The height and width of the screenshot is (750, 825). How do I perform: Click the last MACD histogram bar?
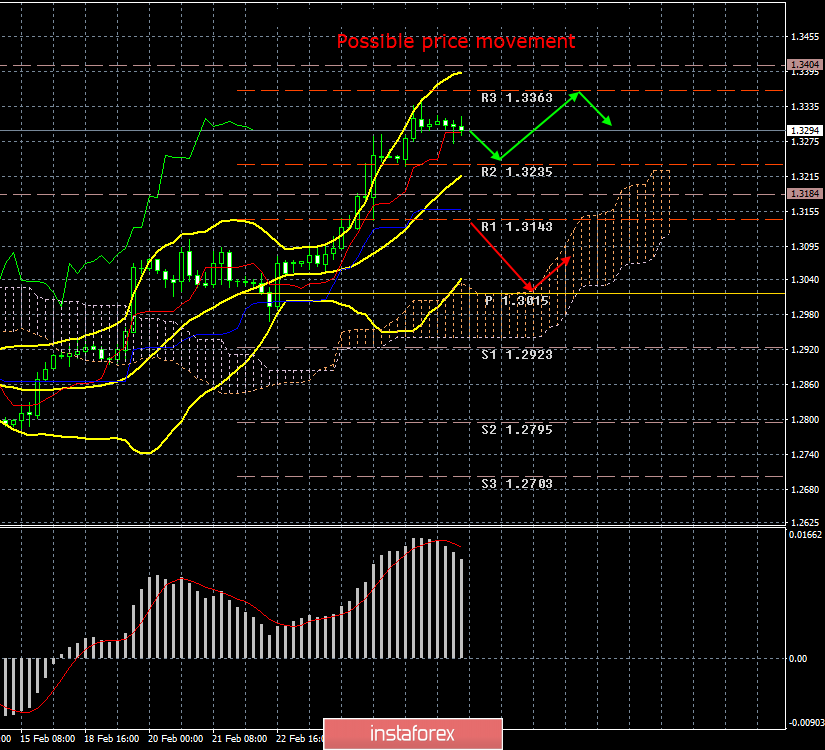coord(462,608)
